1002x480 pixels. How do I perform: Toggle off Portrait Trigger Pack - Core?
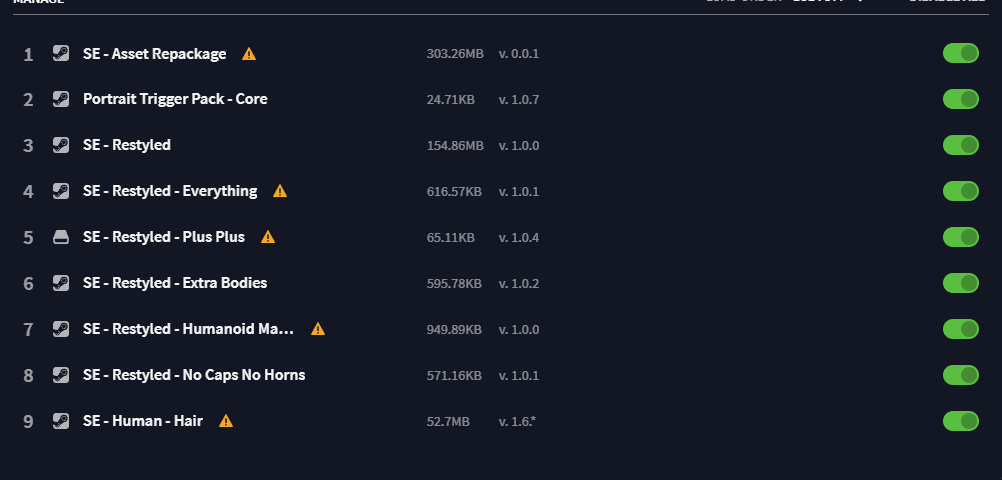click(x=960, y=99)
